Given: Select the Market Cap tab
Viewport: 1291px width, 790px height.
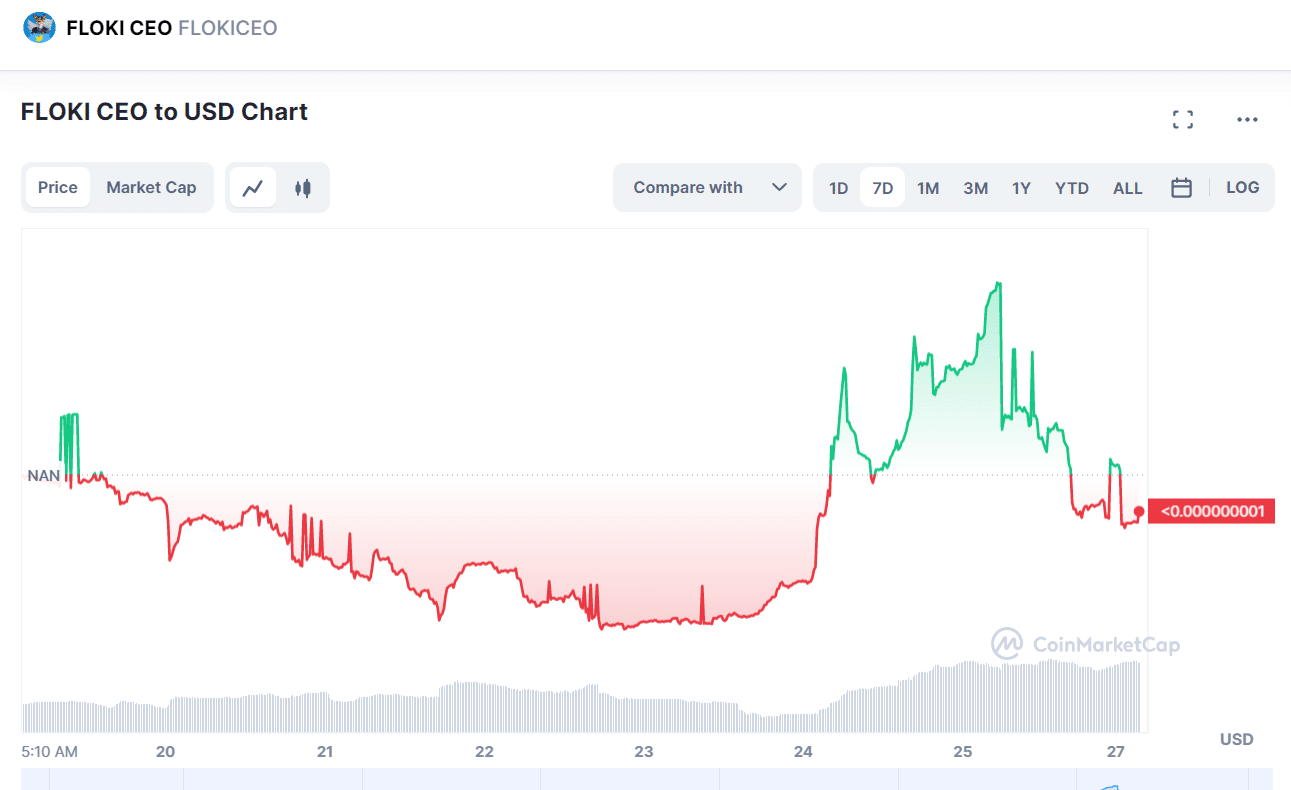Looking at the screenshot, I should pos(151,188).
